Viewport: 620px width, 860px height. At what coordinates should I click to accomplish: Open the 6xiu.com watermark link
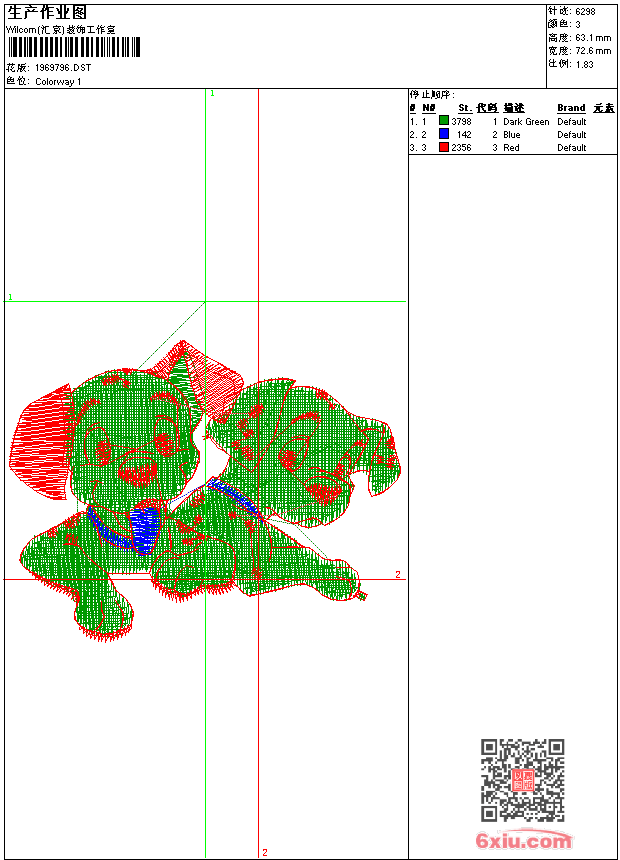pos(523,840)
